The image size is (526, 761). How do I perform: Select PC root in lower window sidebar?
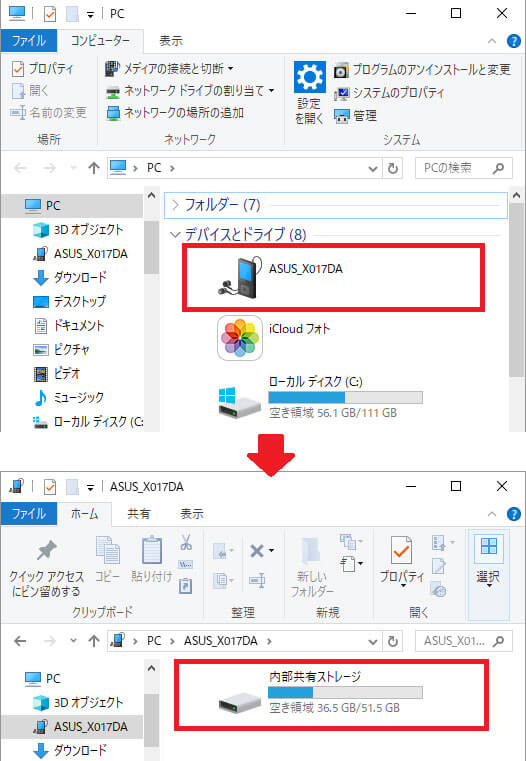[43, 678]
